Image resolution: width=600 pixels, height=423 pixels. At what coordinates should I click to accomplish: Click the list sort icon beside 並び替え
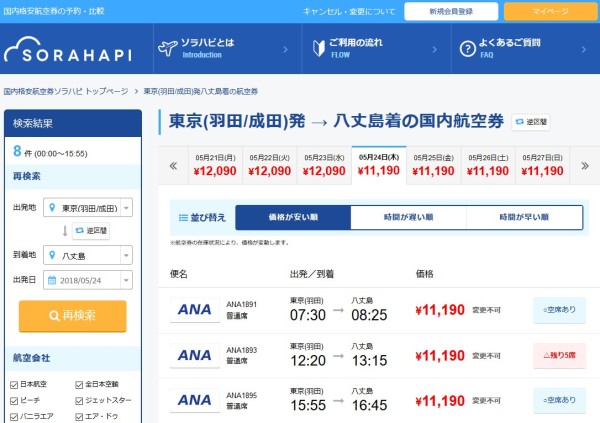[x=183, y=217]
